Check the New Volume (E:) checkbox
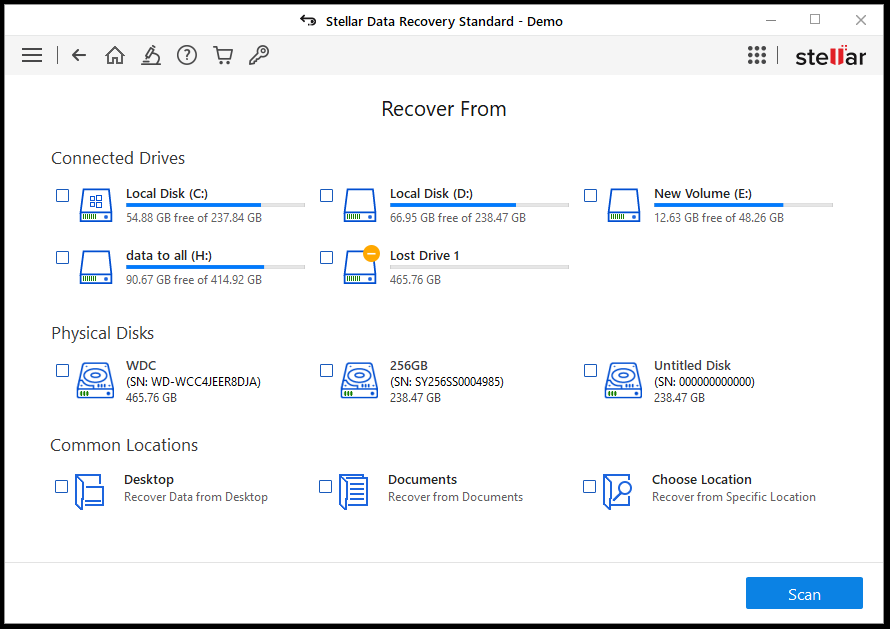 pos(590,195)
